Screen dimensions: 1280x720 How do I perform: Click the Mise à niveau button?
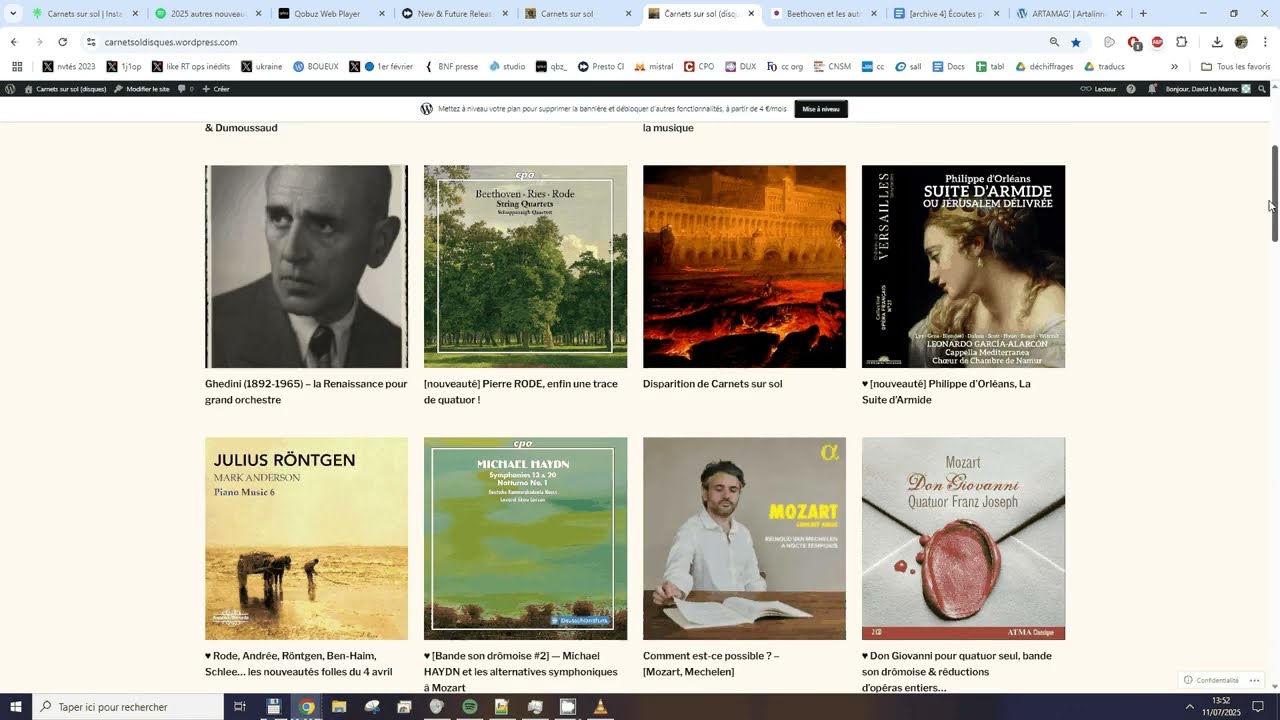pyautogui.click(x=821, y=109)
